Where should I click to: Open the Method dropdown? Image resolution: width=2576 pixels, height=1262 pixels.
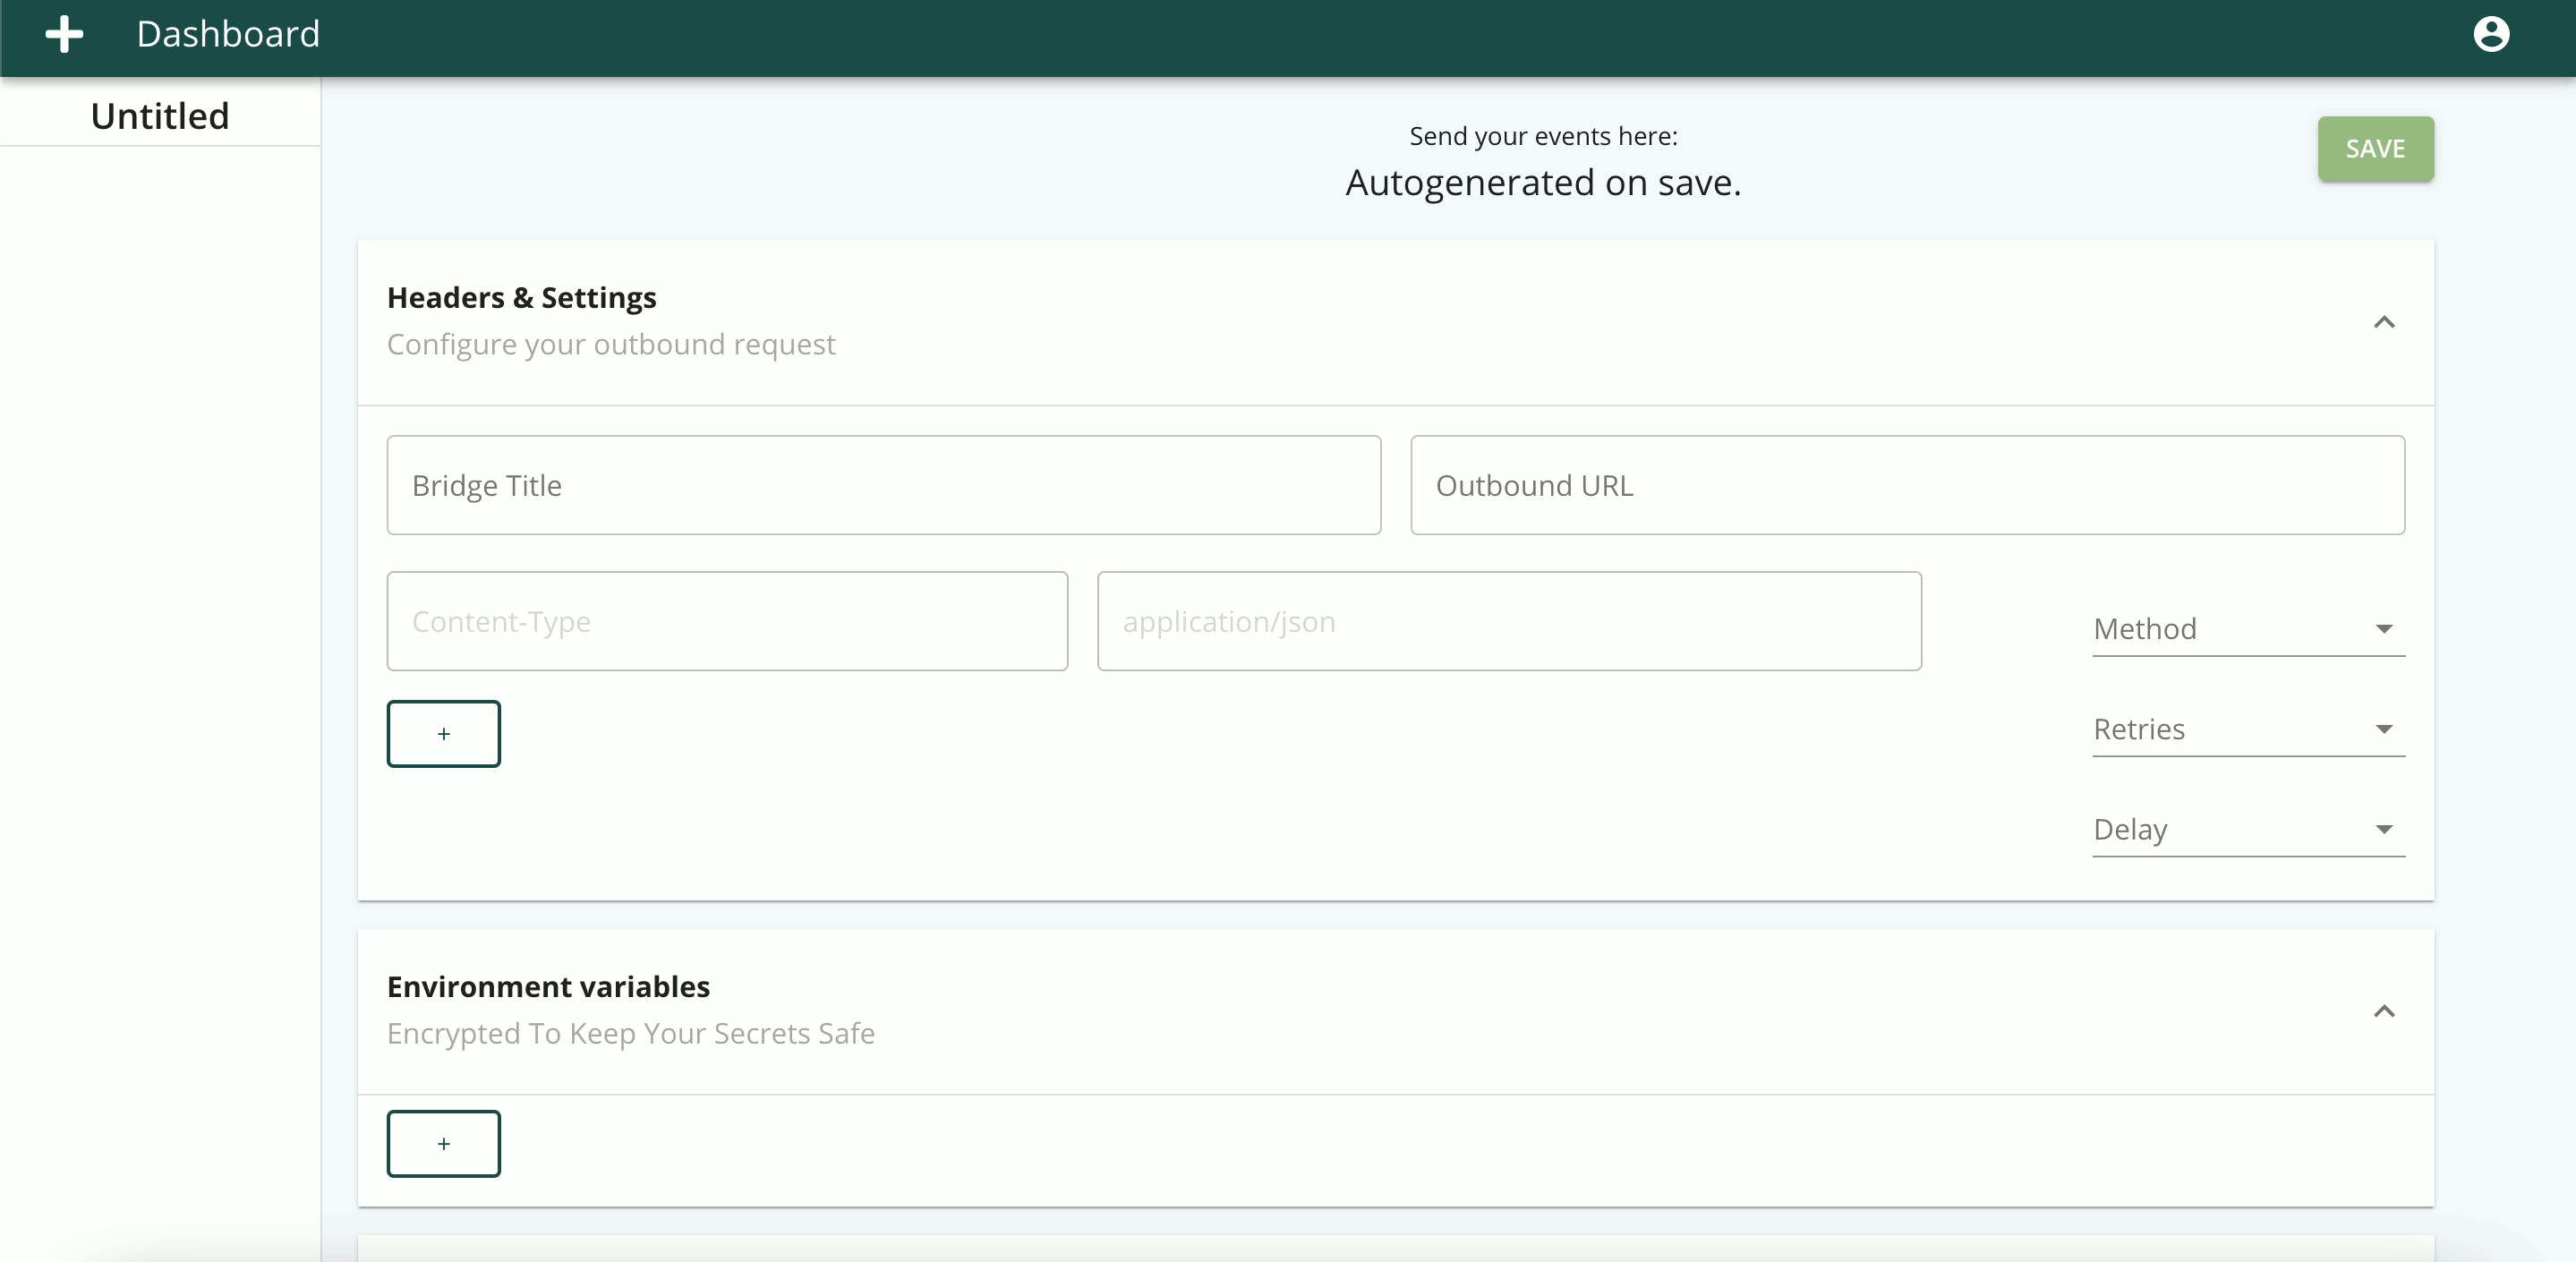point(2247,629)
